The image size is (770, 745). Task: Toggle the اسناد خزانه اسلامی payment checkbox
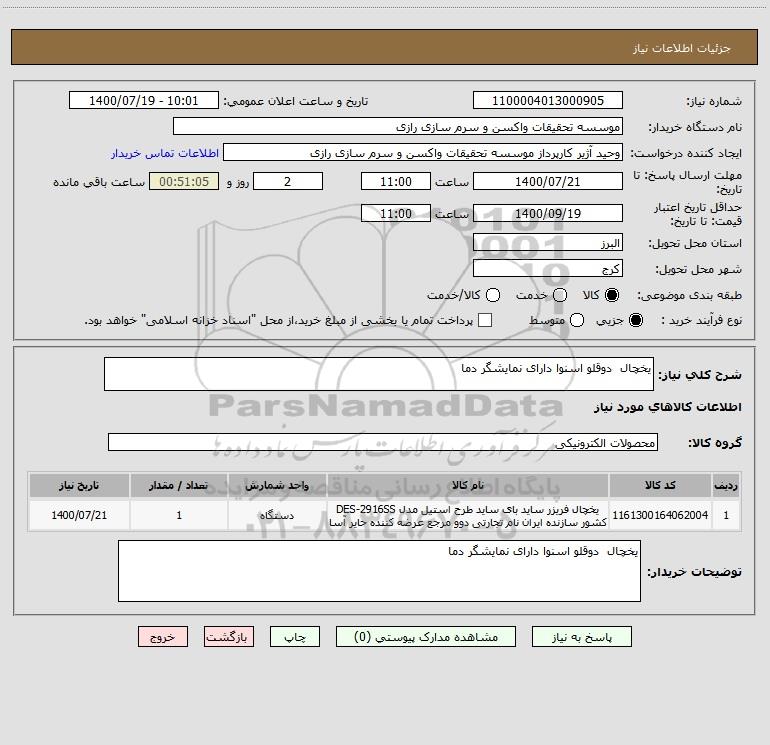click(x=485, y=320)
